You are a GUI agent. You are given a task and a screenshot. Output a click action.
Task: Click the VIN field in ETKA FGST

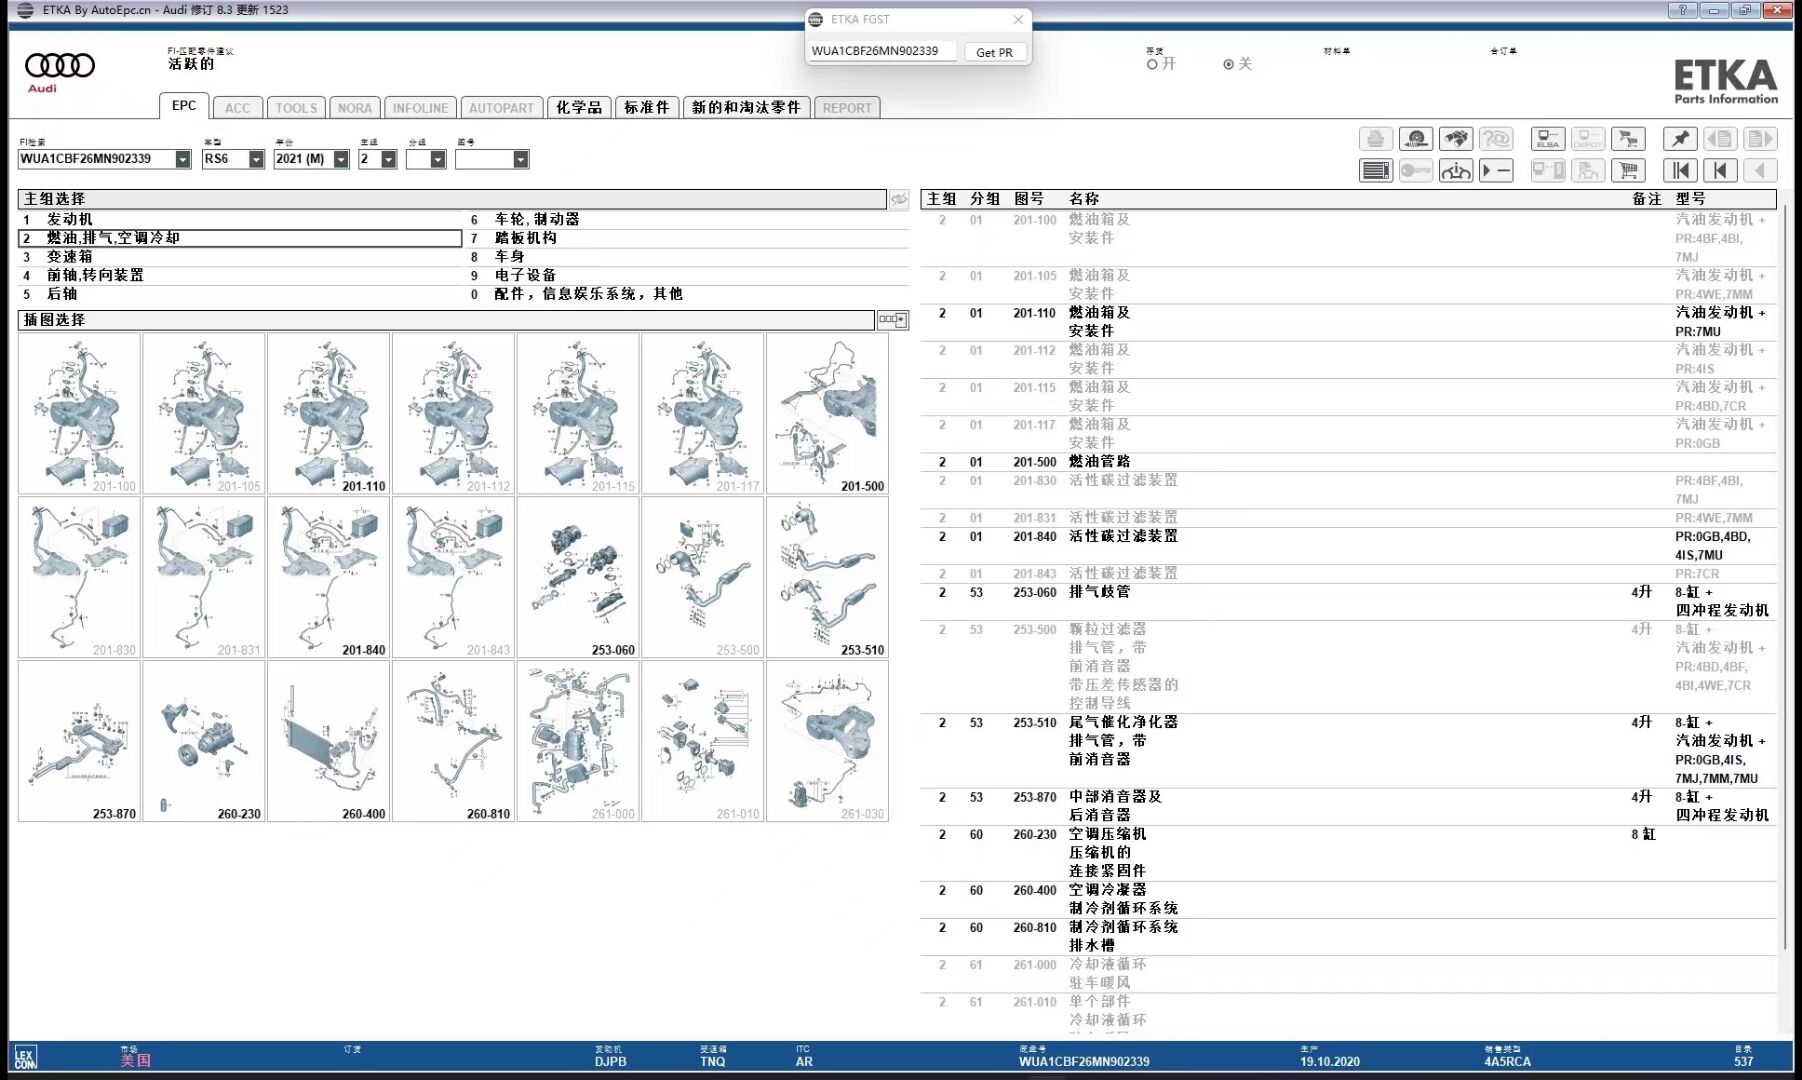pyautogui.click(x=882, y=51)
